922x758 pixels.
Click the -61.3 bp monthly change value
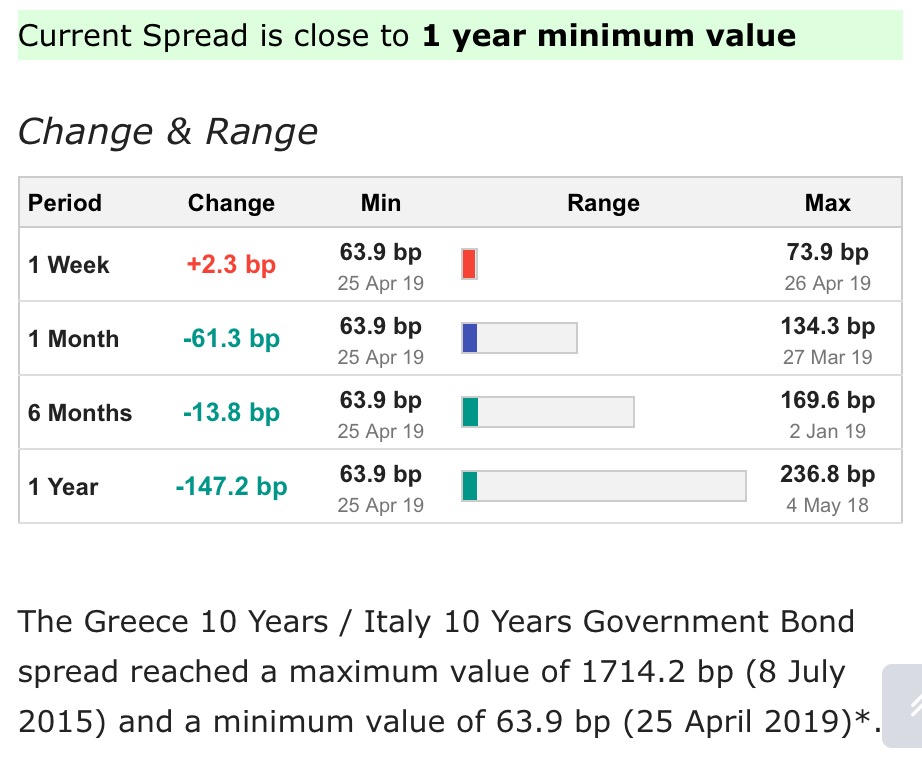click(x=231, y=339)
